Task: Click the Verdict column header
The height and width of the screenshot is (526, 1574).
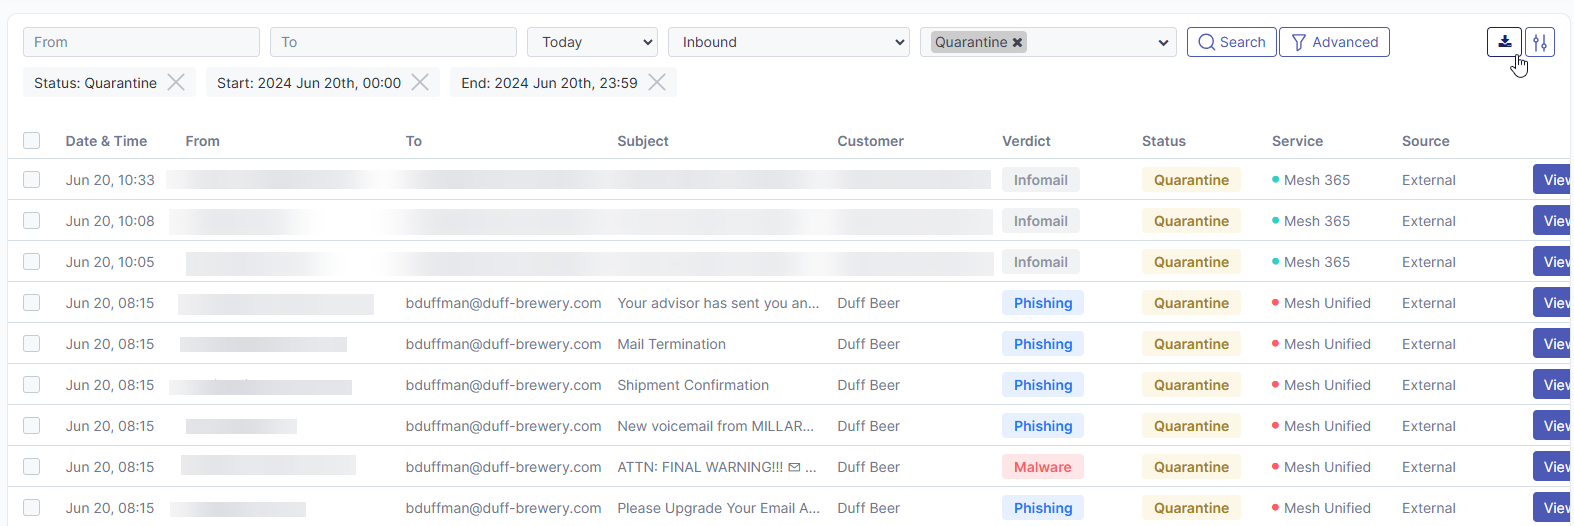Action: click(1026, 141)
